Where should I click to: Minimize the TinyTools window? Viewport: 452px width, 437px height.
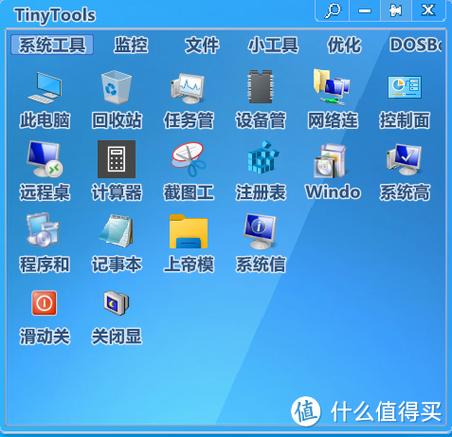point(365,11)
